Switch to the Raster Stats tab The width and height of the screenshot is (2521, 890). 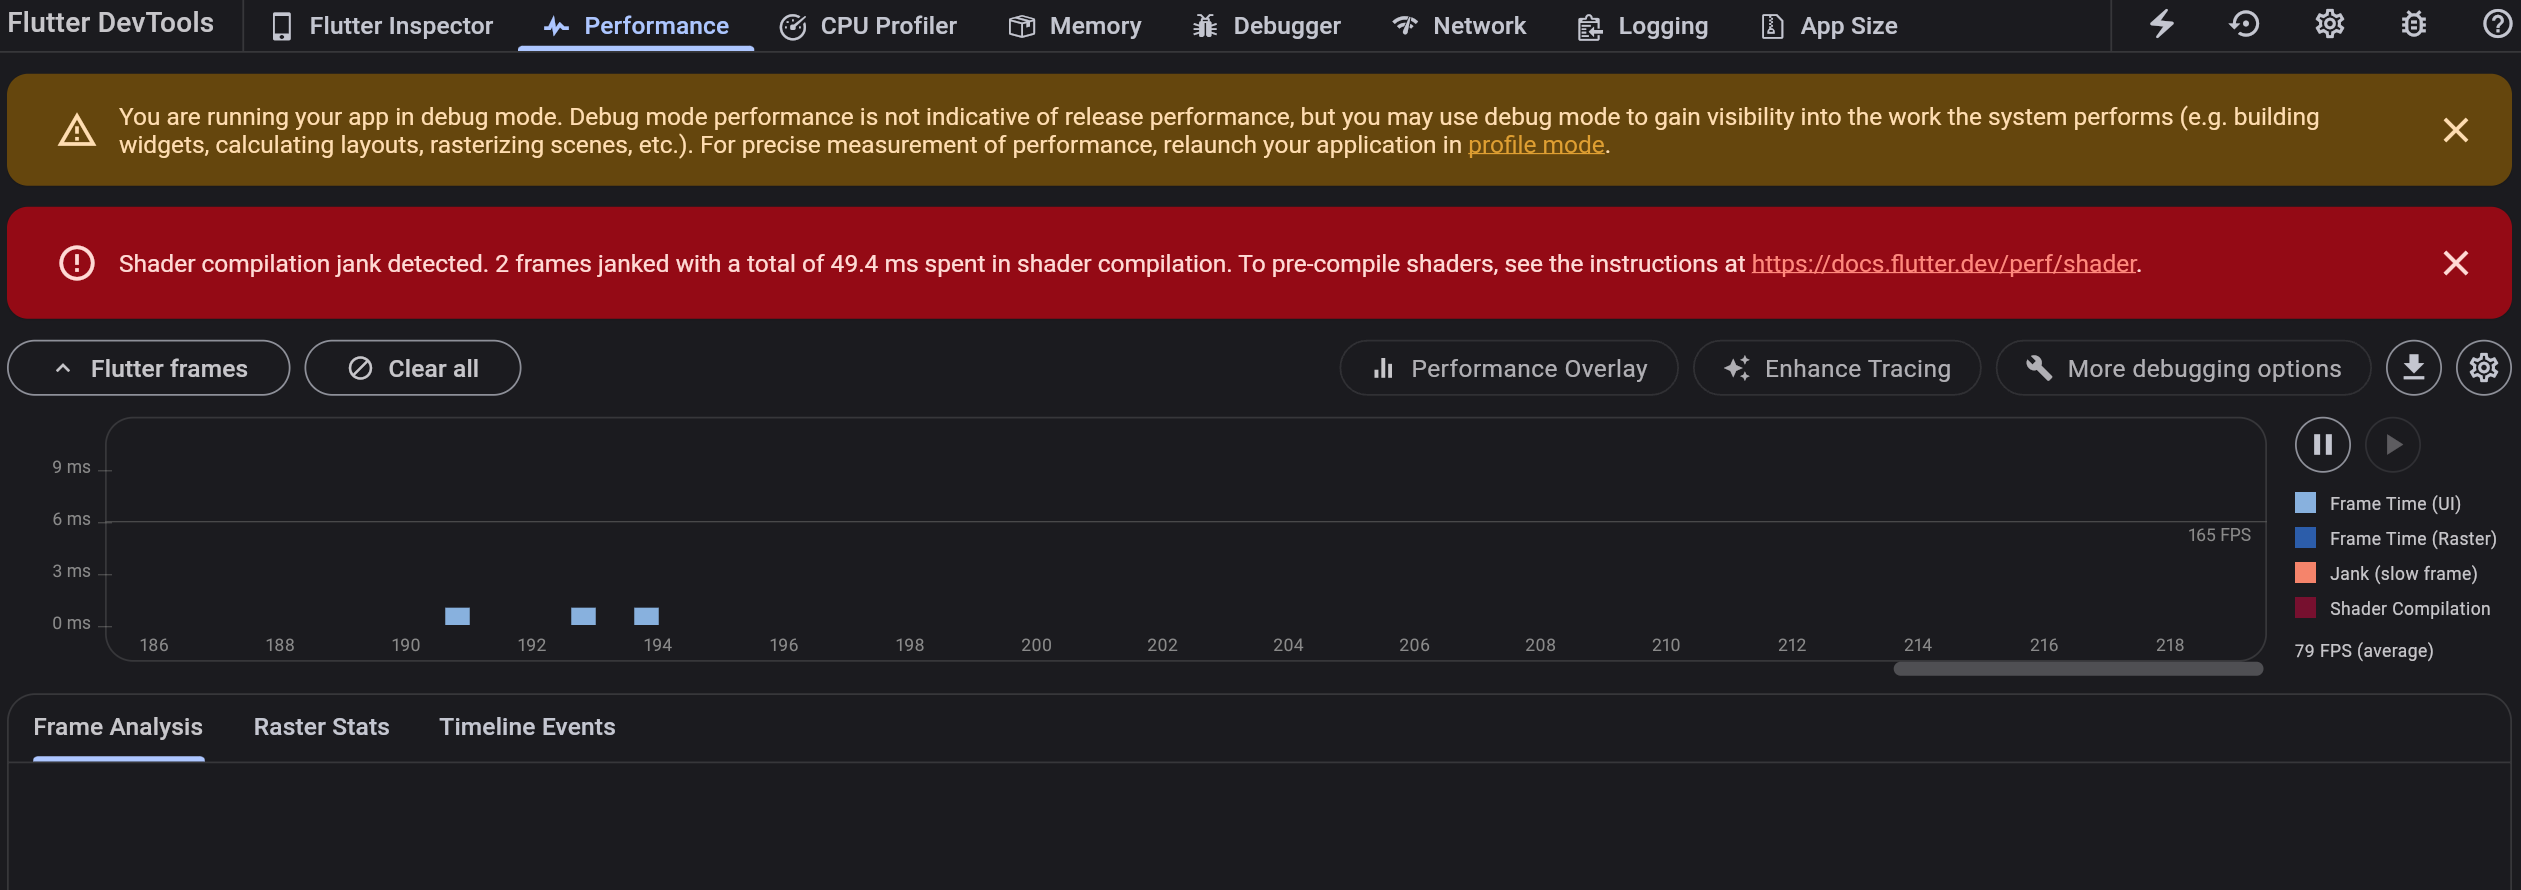[x=321, y=727]
